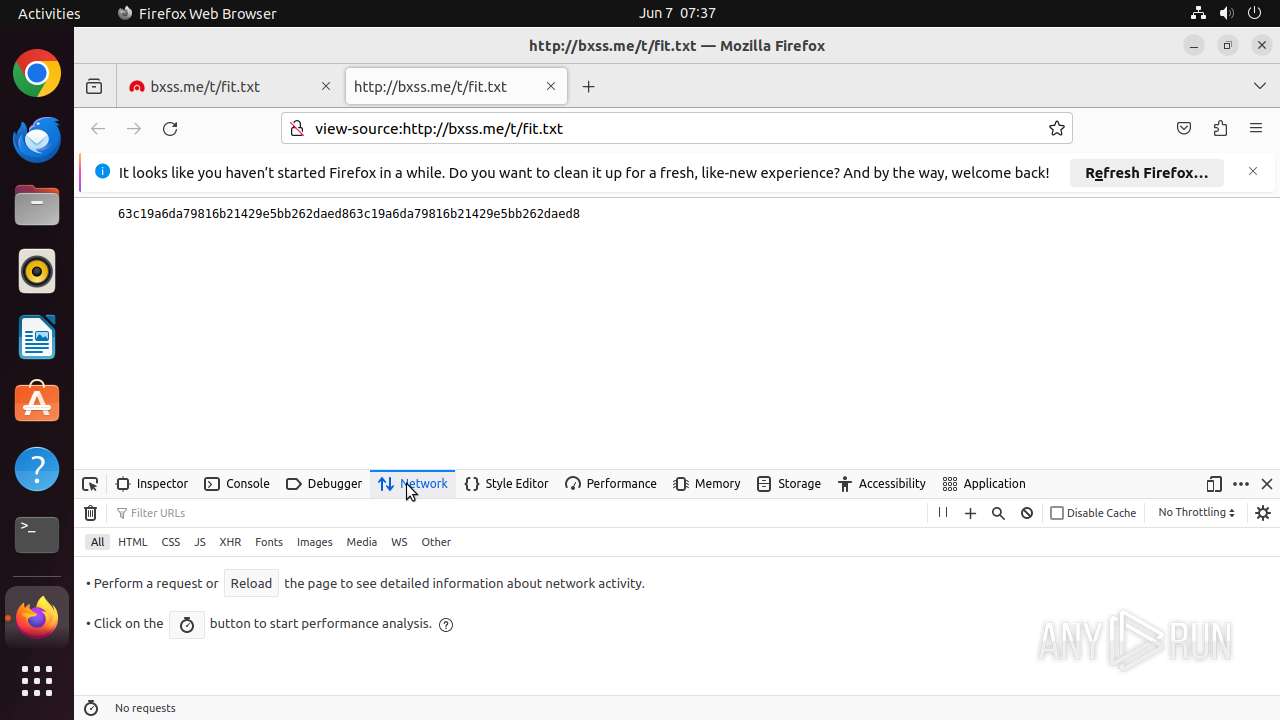Go back one page

coord(98,129)
